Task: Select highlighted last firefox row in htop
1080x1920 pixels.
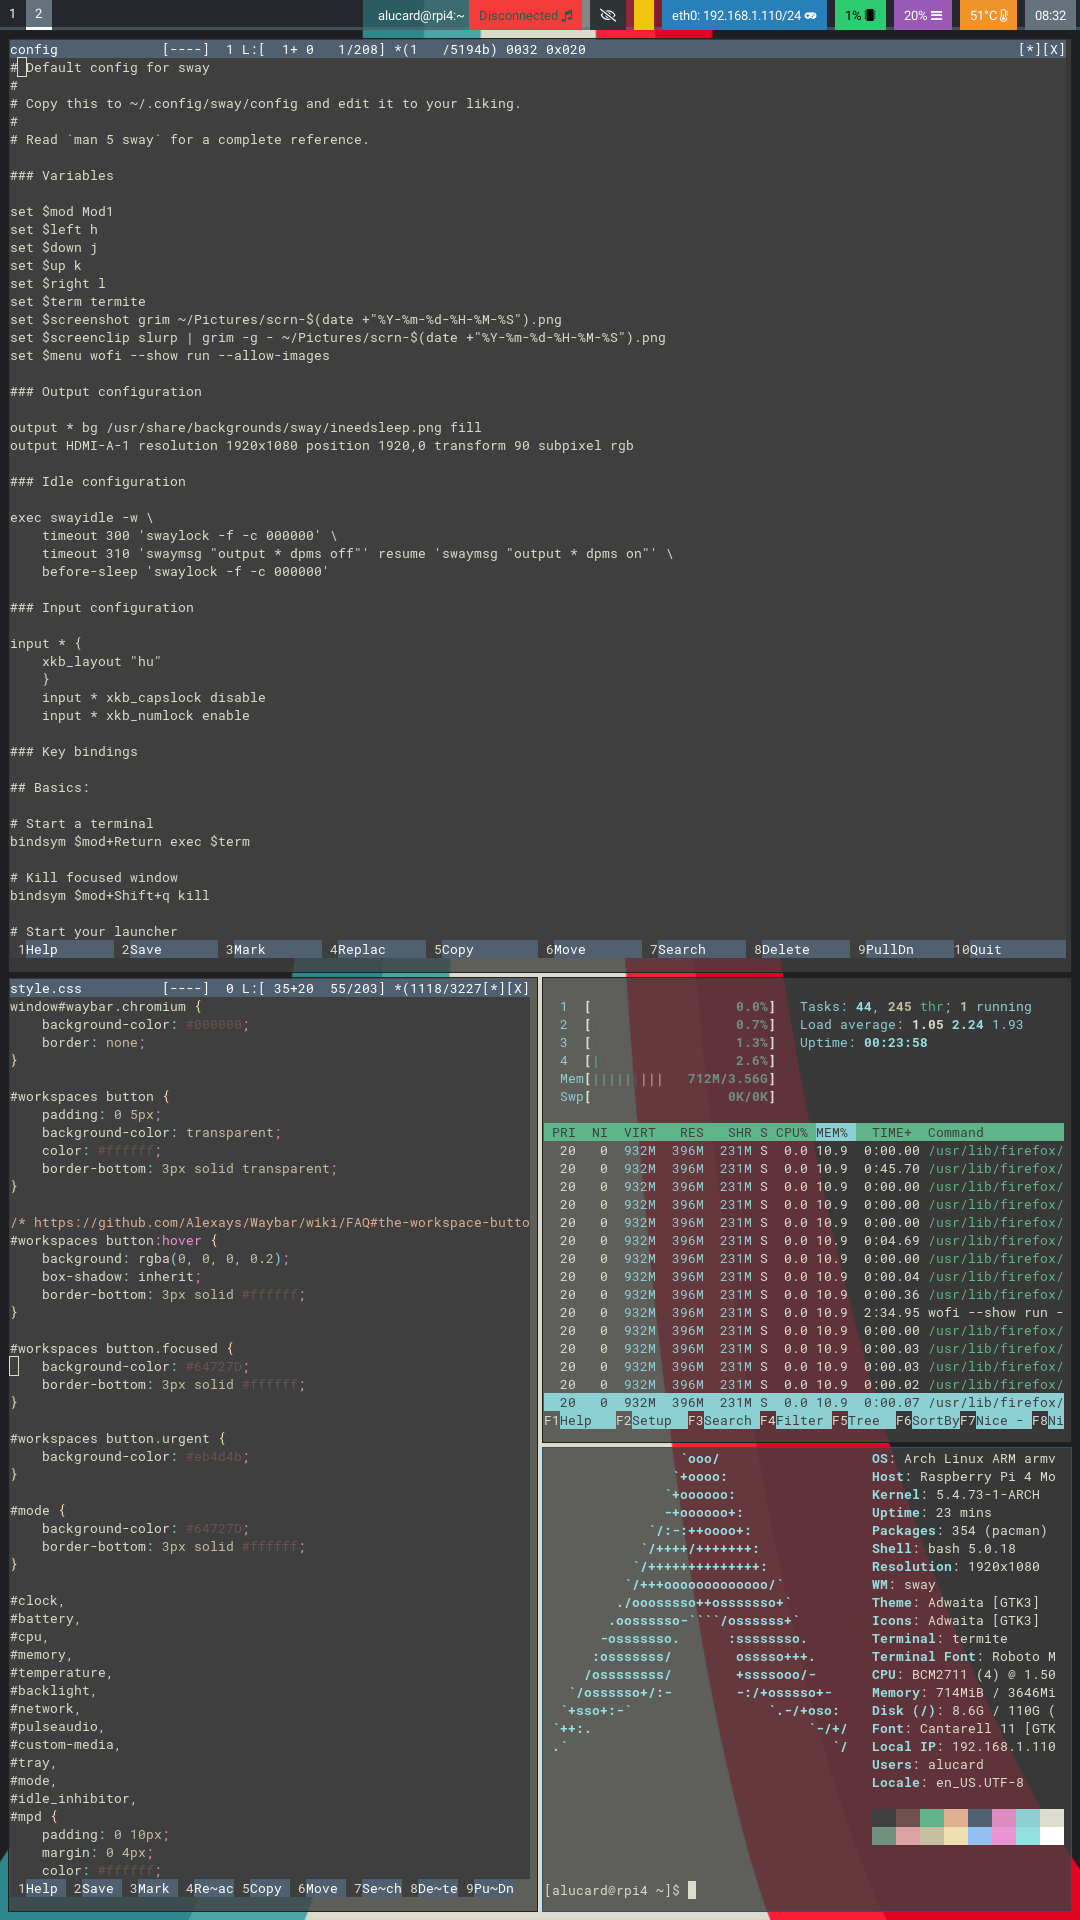Action: click(x=804, y=1402)
